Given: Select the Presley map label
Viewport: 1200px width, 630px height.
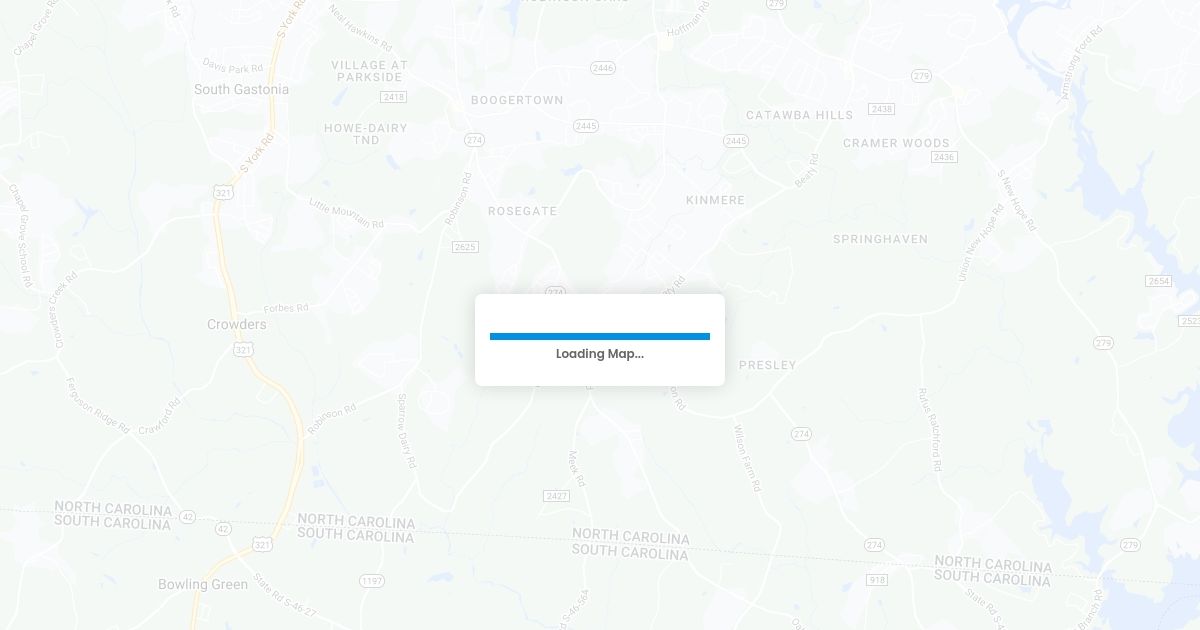Looking at the screenshot, I should click(768, 365).
